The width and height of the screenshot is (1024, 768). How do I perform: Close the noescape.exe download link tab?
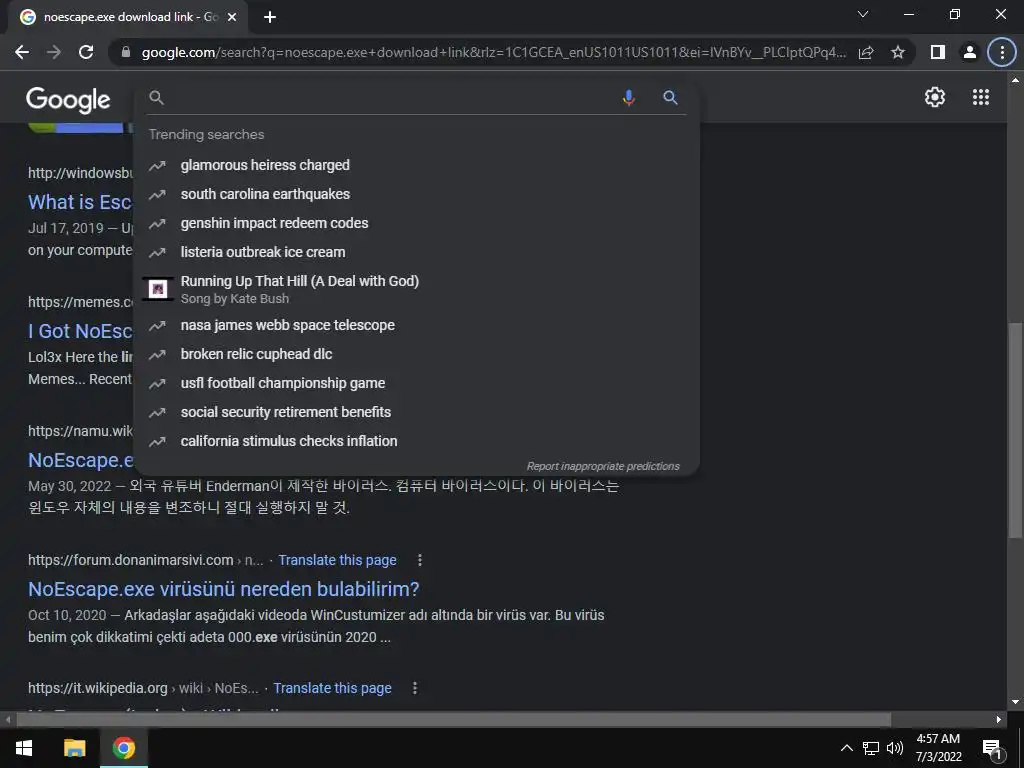(232, 17)
